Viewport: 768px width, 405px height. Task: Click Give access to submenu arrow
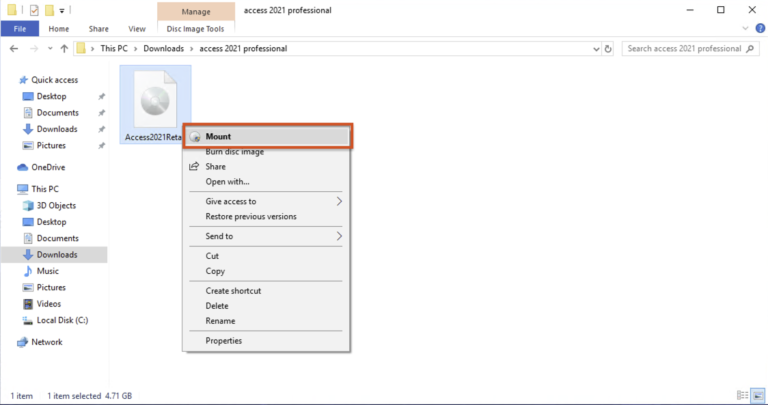tap(339, 201)
